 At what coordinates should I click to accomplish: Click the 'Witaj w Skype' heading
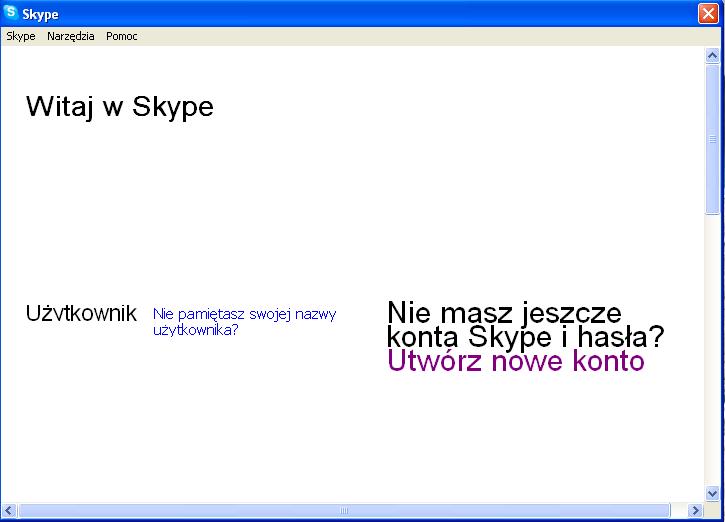[x=120, y=107]
